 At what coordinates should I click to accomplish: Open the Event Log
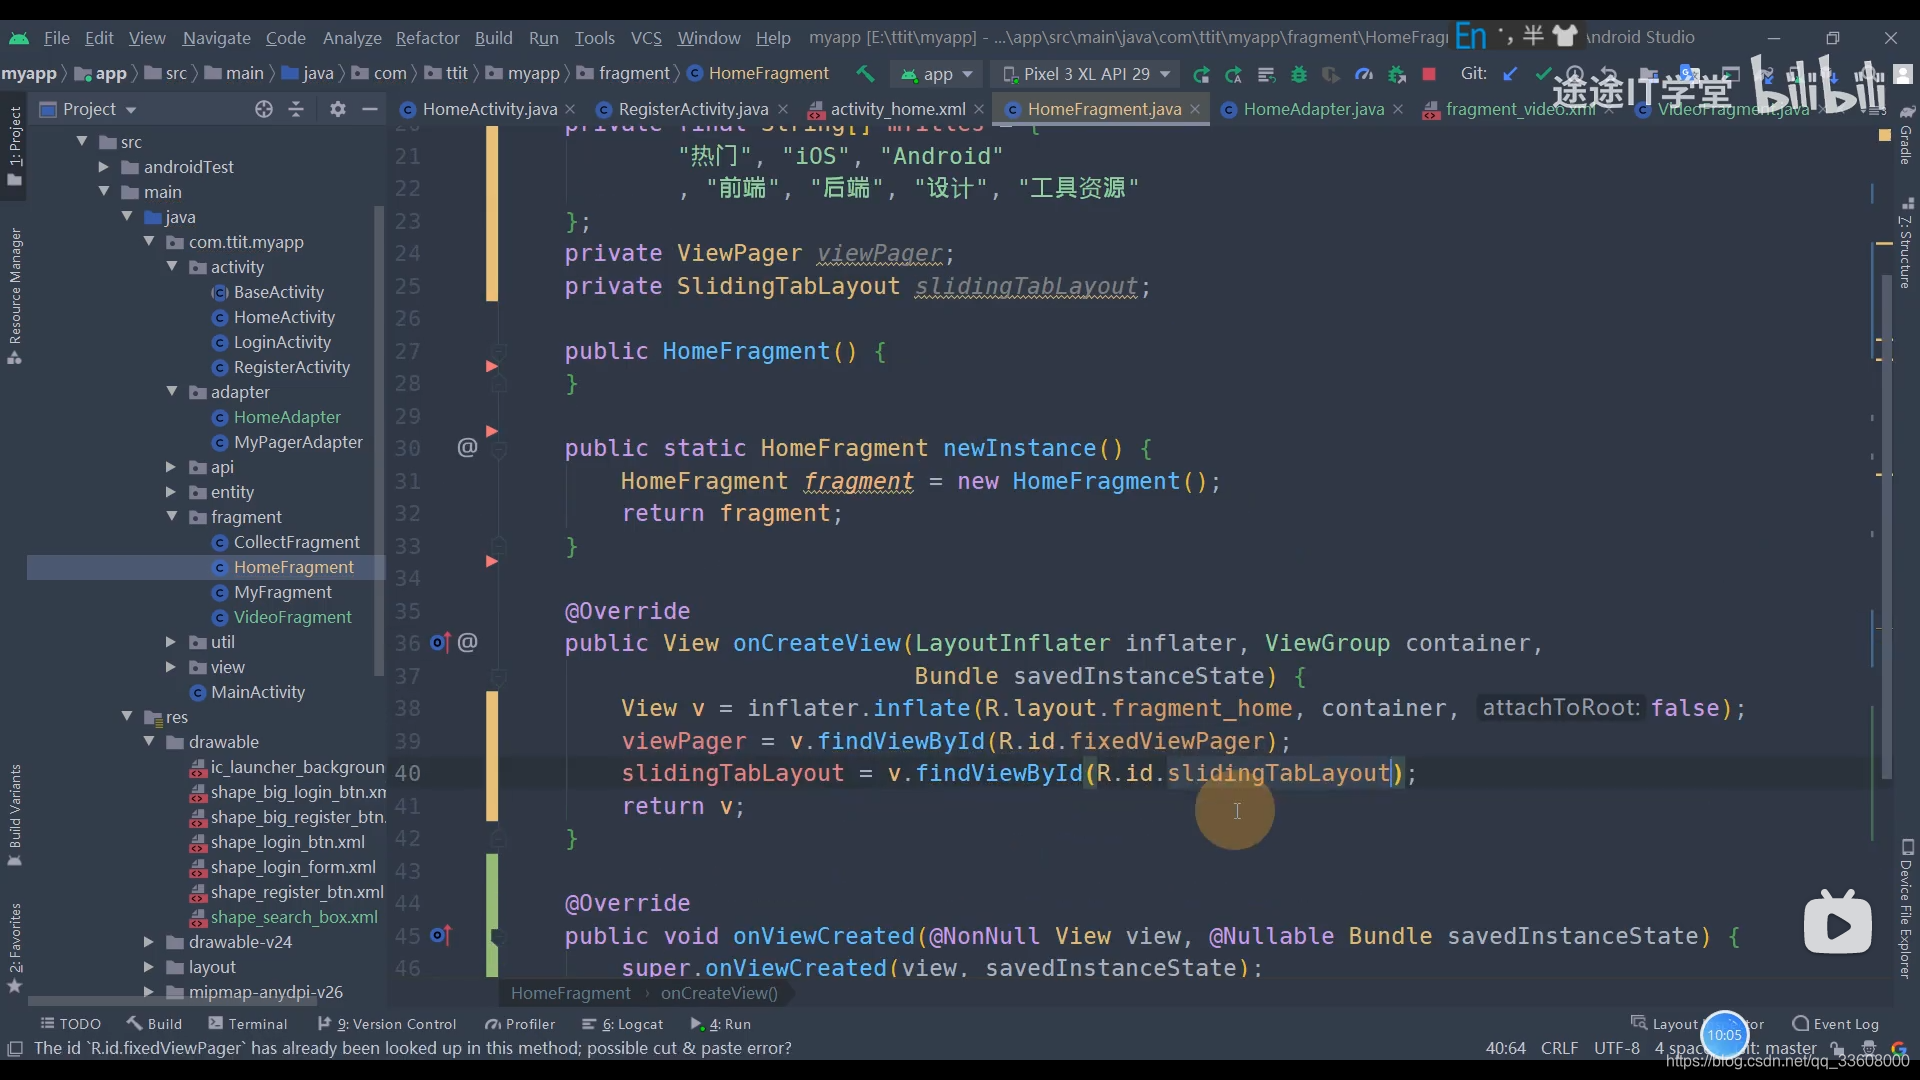pos(1836,1024)
